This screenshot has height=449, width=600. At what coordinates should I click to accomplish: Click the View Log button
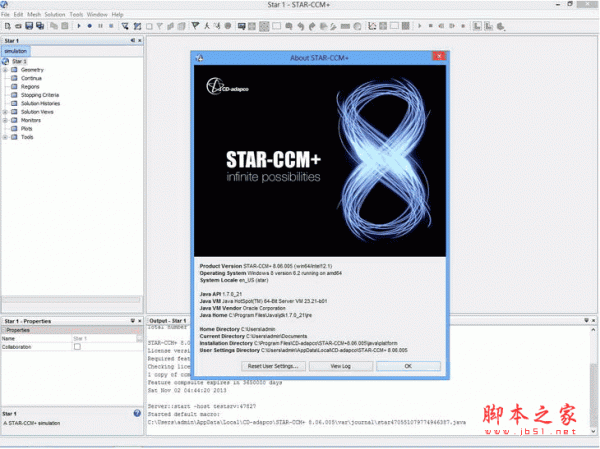tap(341, 366)
